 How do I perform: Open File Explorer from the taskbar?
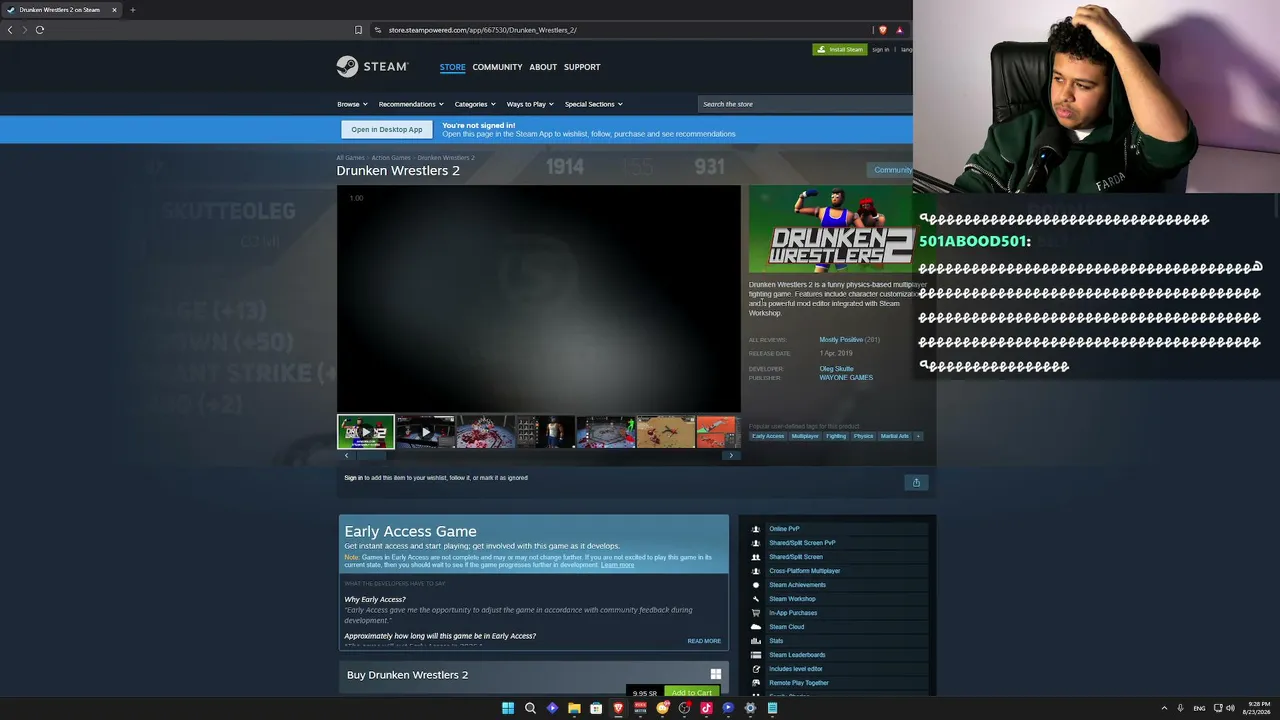[574, 708]
